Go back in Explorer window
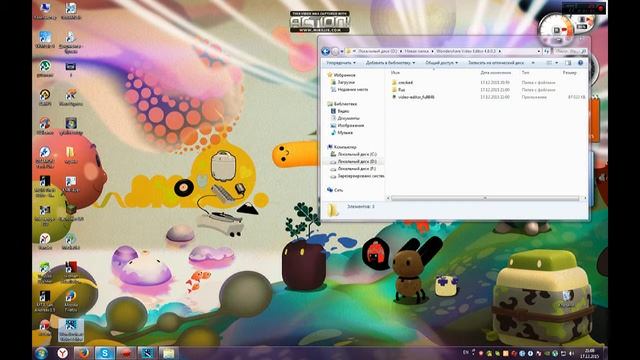 click(326, 51)
